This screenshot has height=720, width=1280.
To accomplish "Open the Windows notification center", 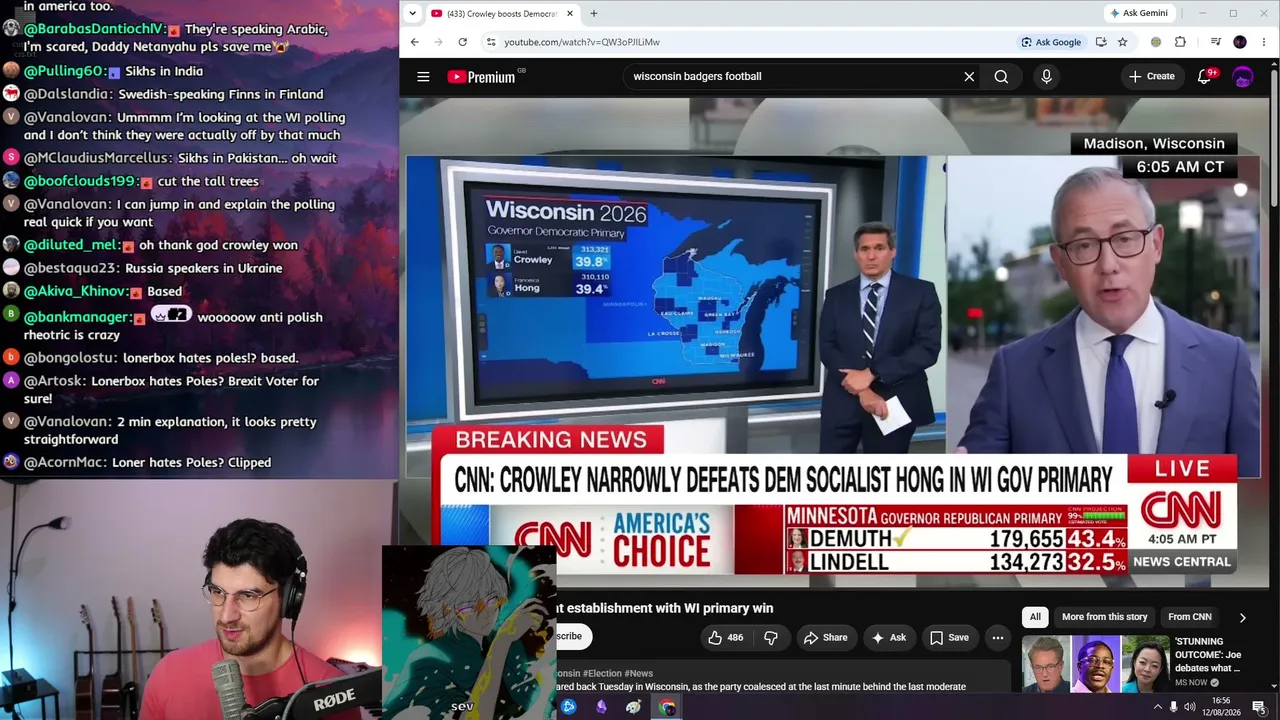I will 1259,707.
